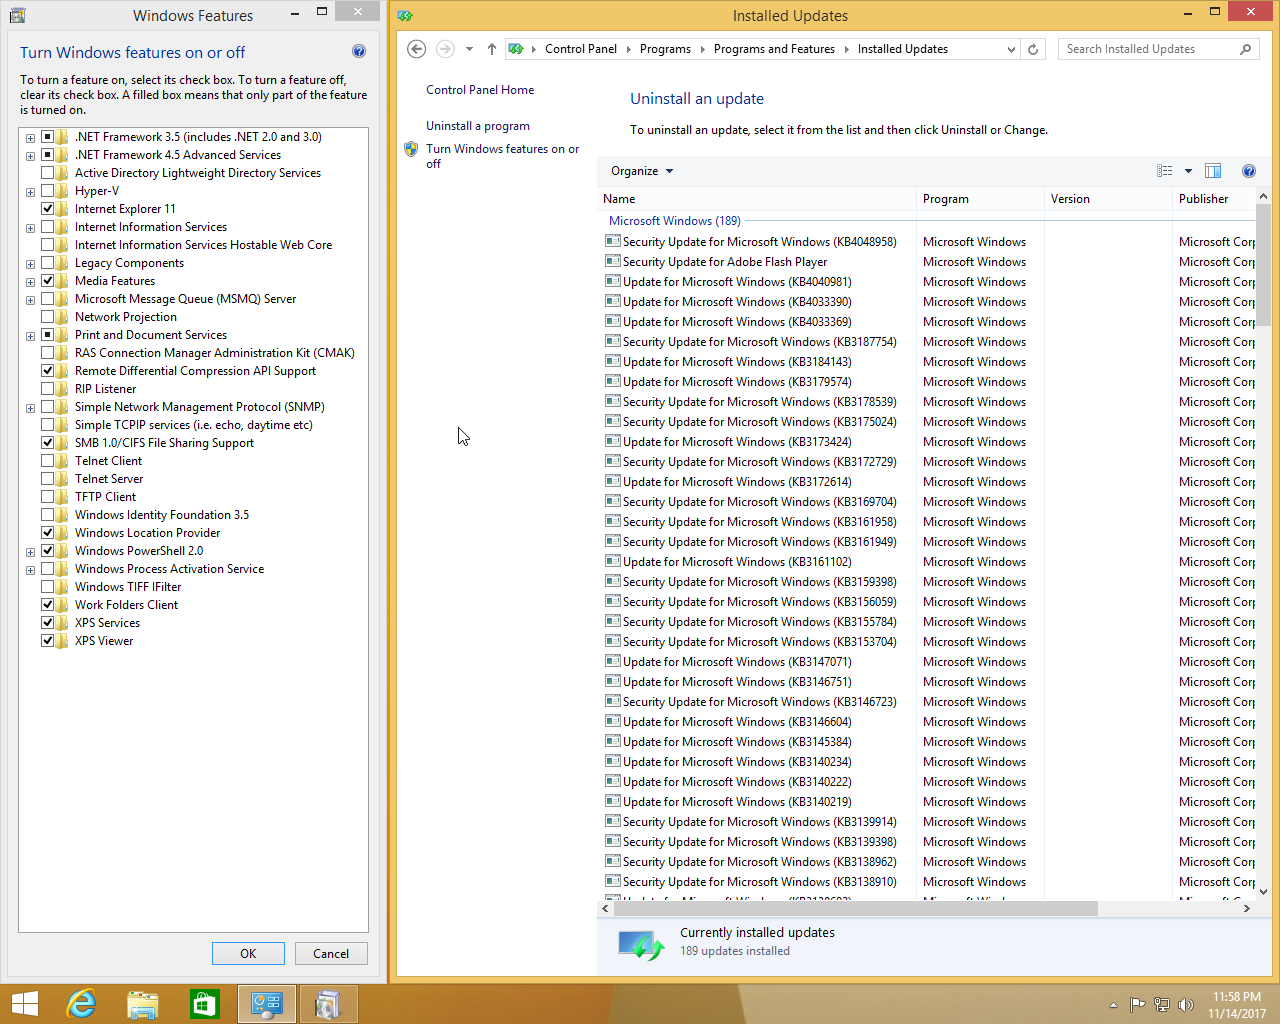
Task: Click the Programs breadcrumb
Action: point(665,49)
